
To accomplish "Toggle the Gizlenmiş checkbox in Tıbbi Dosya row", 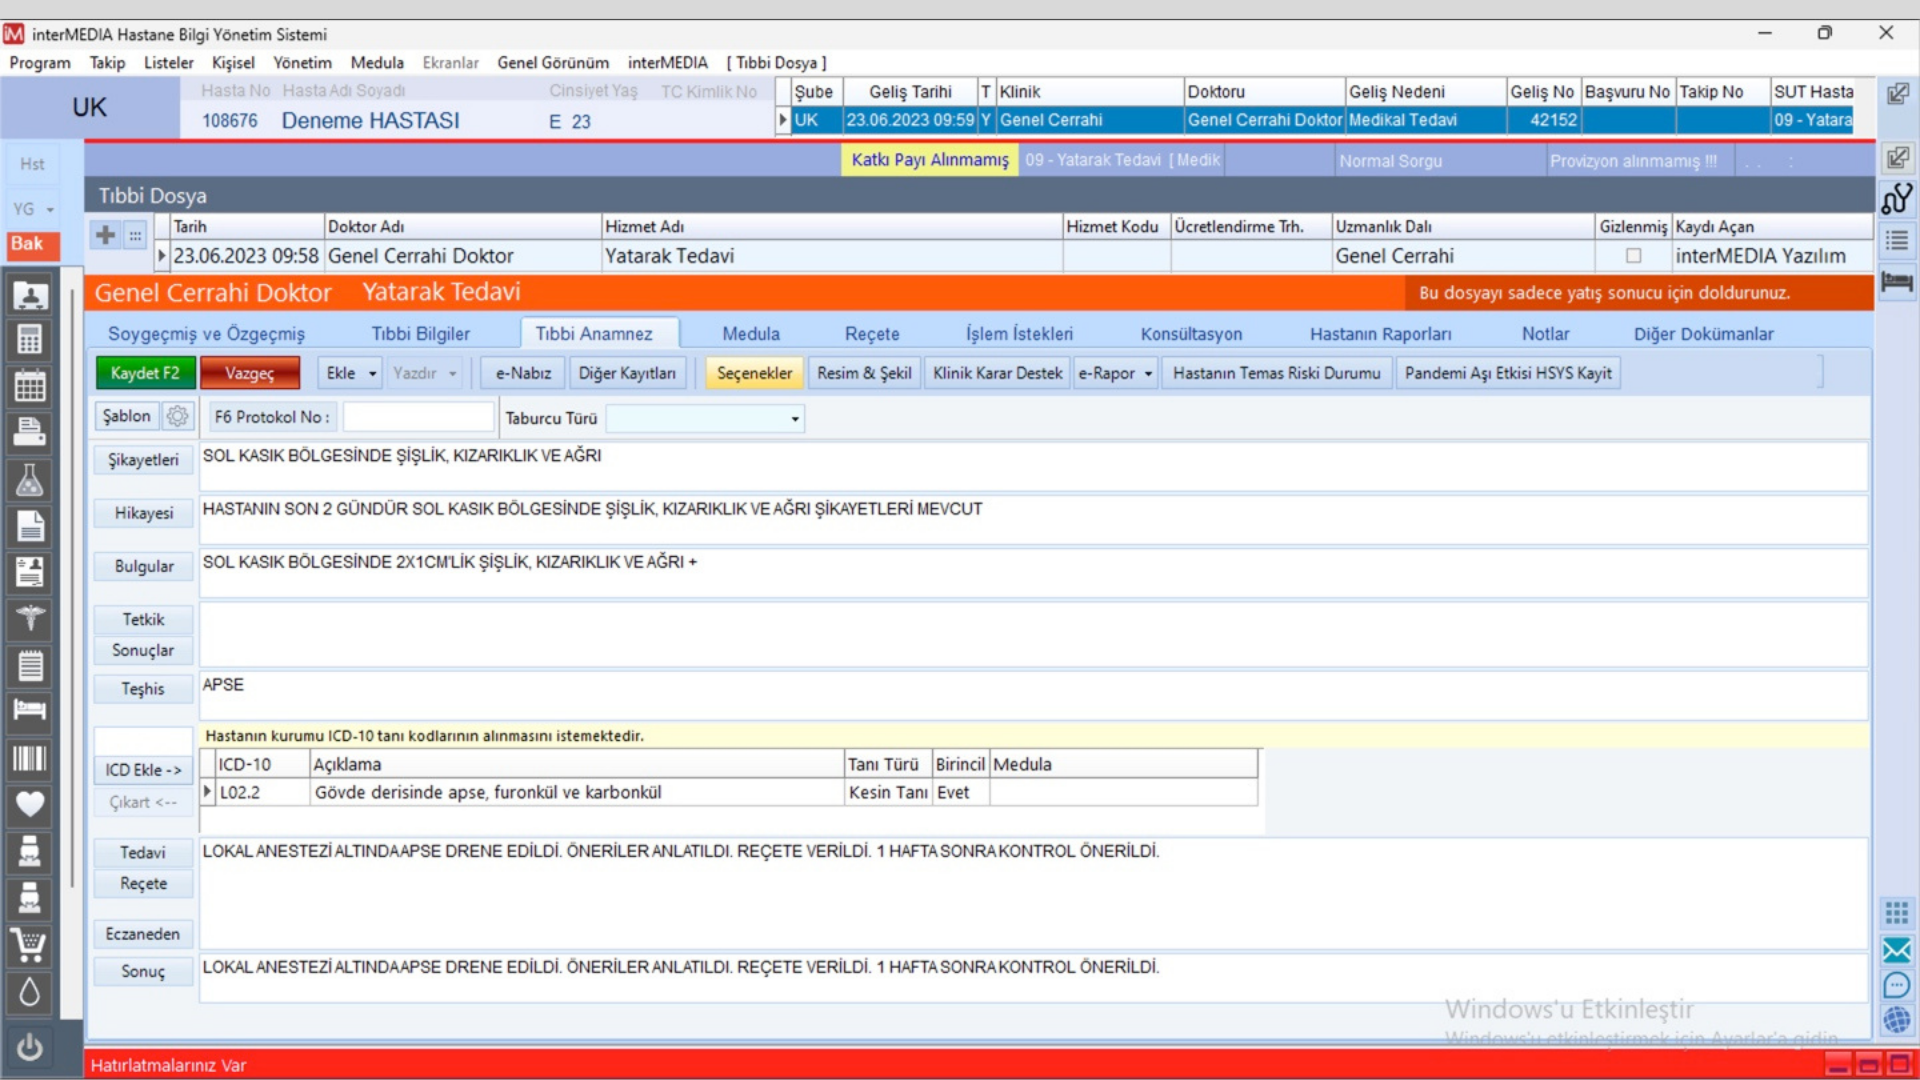I will tap(1633, 256).
